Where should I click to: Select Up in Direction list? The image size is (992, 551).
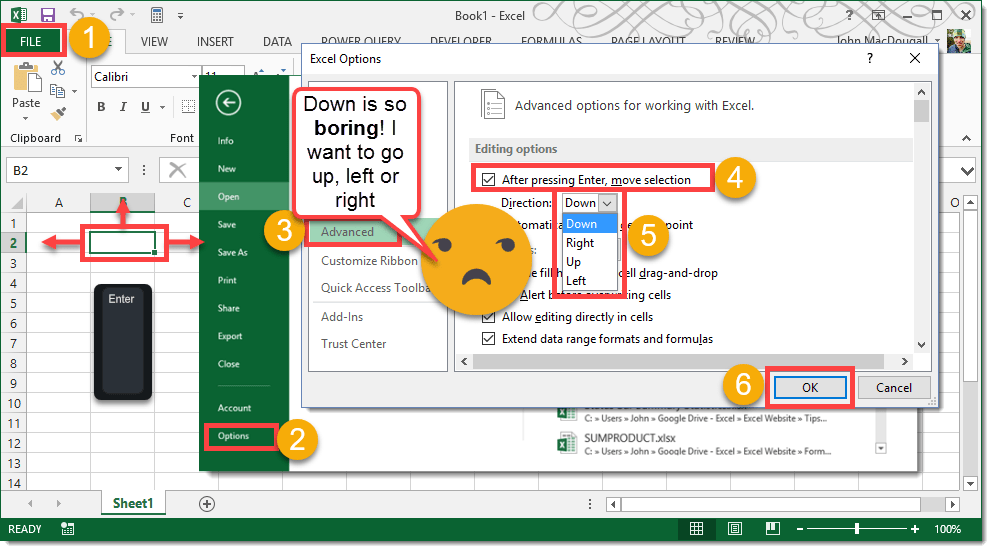(589, 262)
